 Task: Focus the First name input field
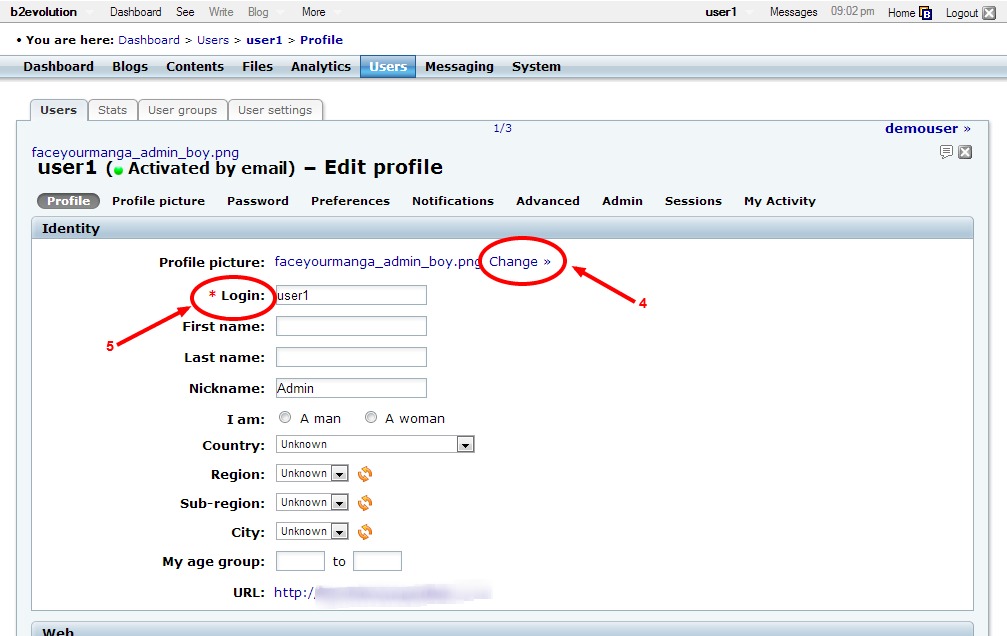click(x=351, y=326)
